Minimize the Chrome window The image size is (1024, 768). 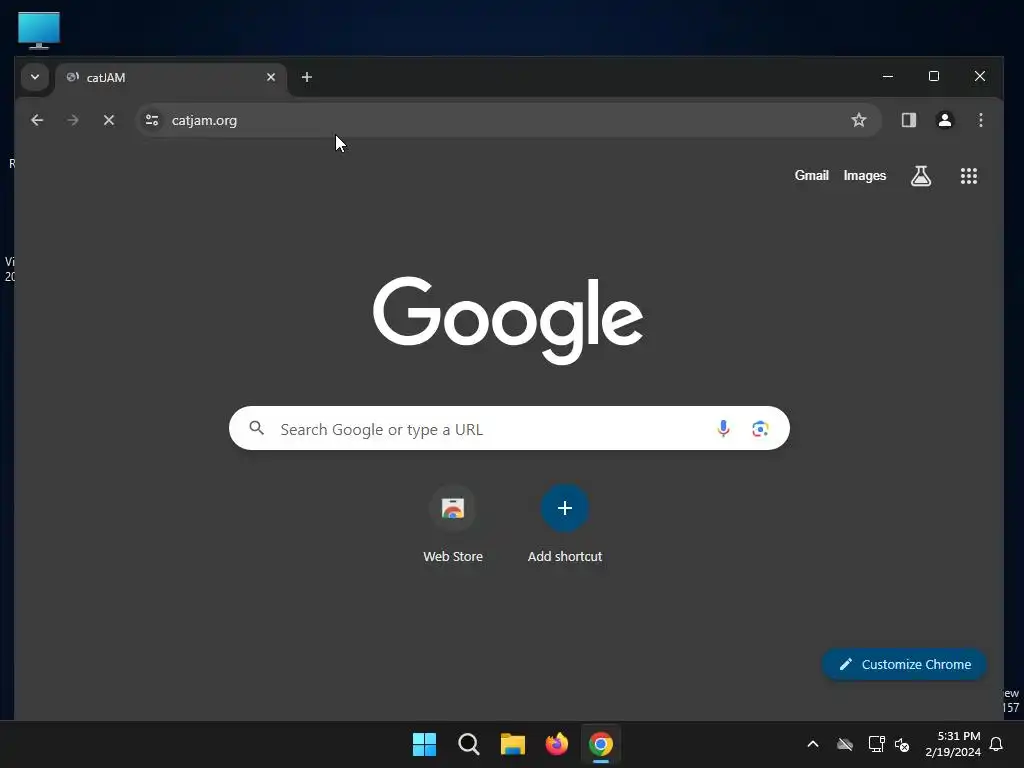888,76
